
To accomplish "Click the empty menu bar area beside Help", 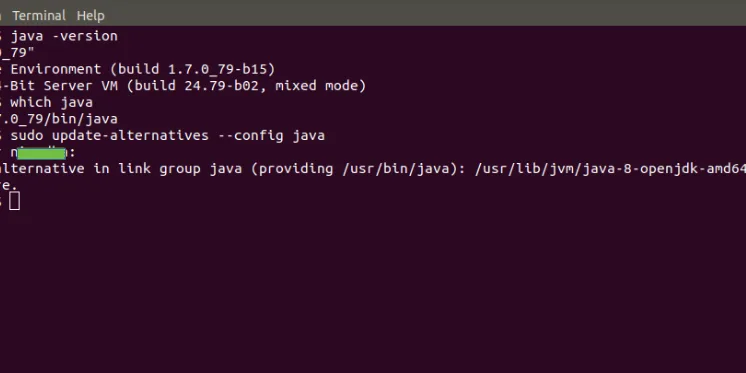I will tap(423, 13).
